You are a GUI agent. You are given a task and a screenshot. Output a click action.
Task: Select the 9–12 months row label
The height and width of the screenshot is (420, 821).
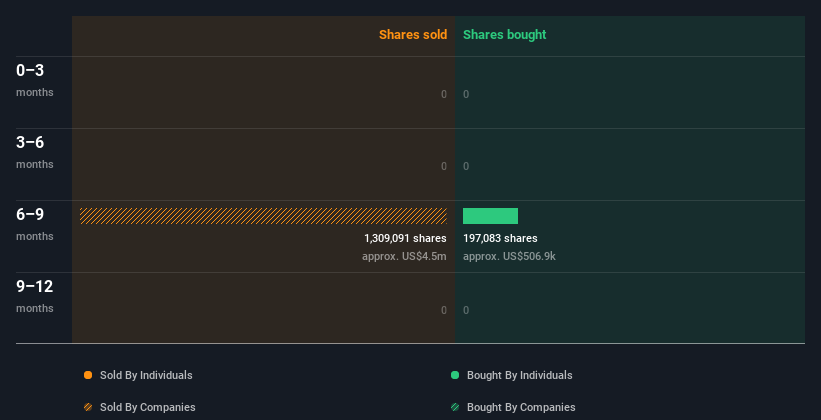(x=35, y=296)
